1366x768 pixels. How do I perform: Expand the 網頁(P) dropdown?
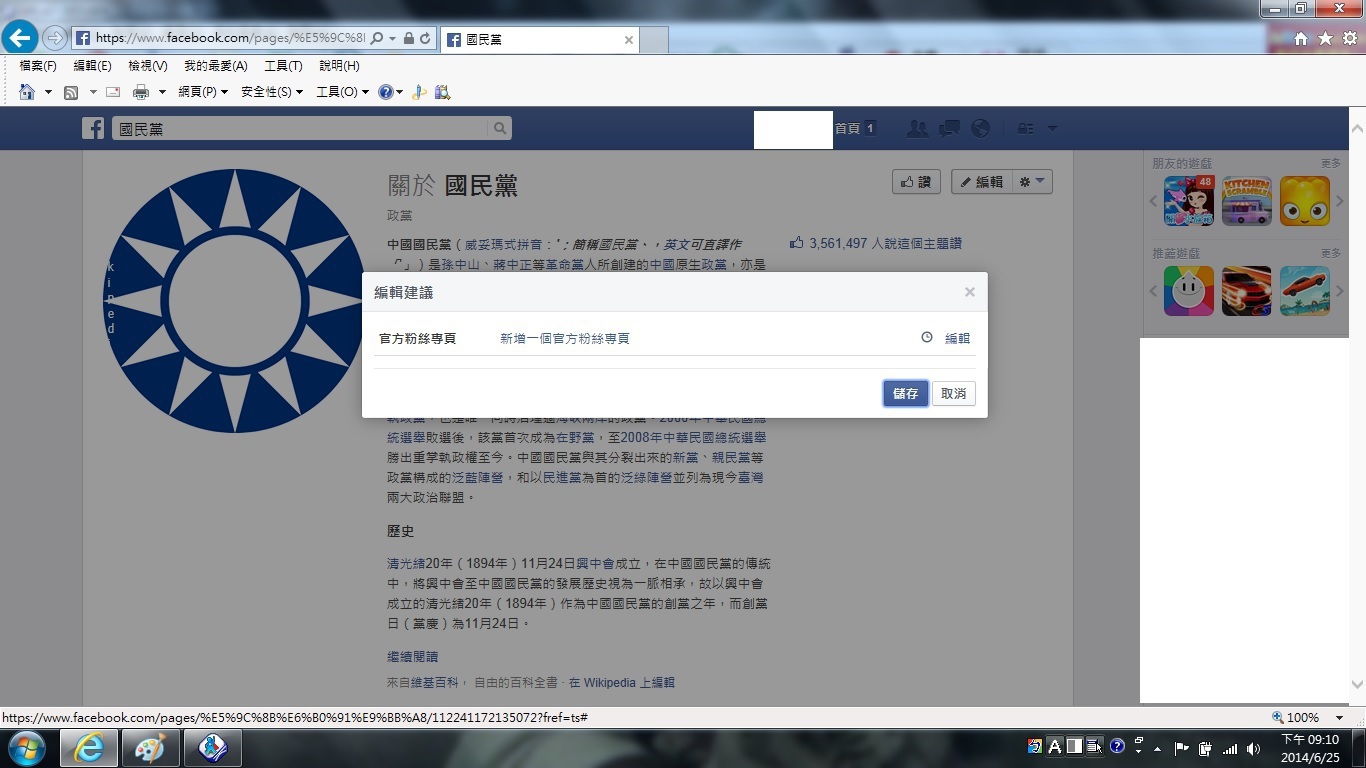(203, 92)
